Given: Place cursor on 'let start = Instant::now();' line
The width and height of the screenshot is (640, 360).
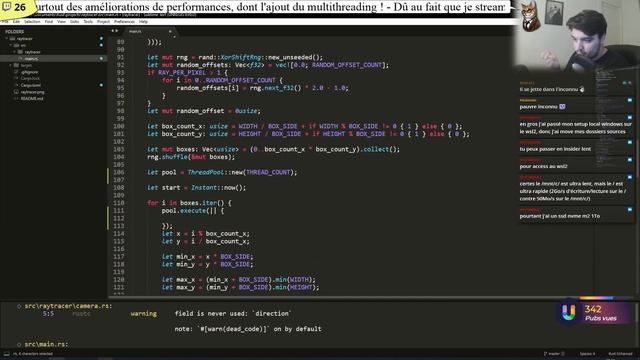Looking at the screenshot, I should click(196, 188).
